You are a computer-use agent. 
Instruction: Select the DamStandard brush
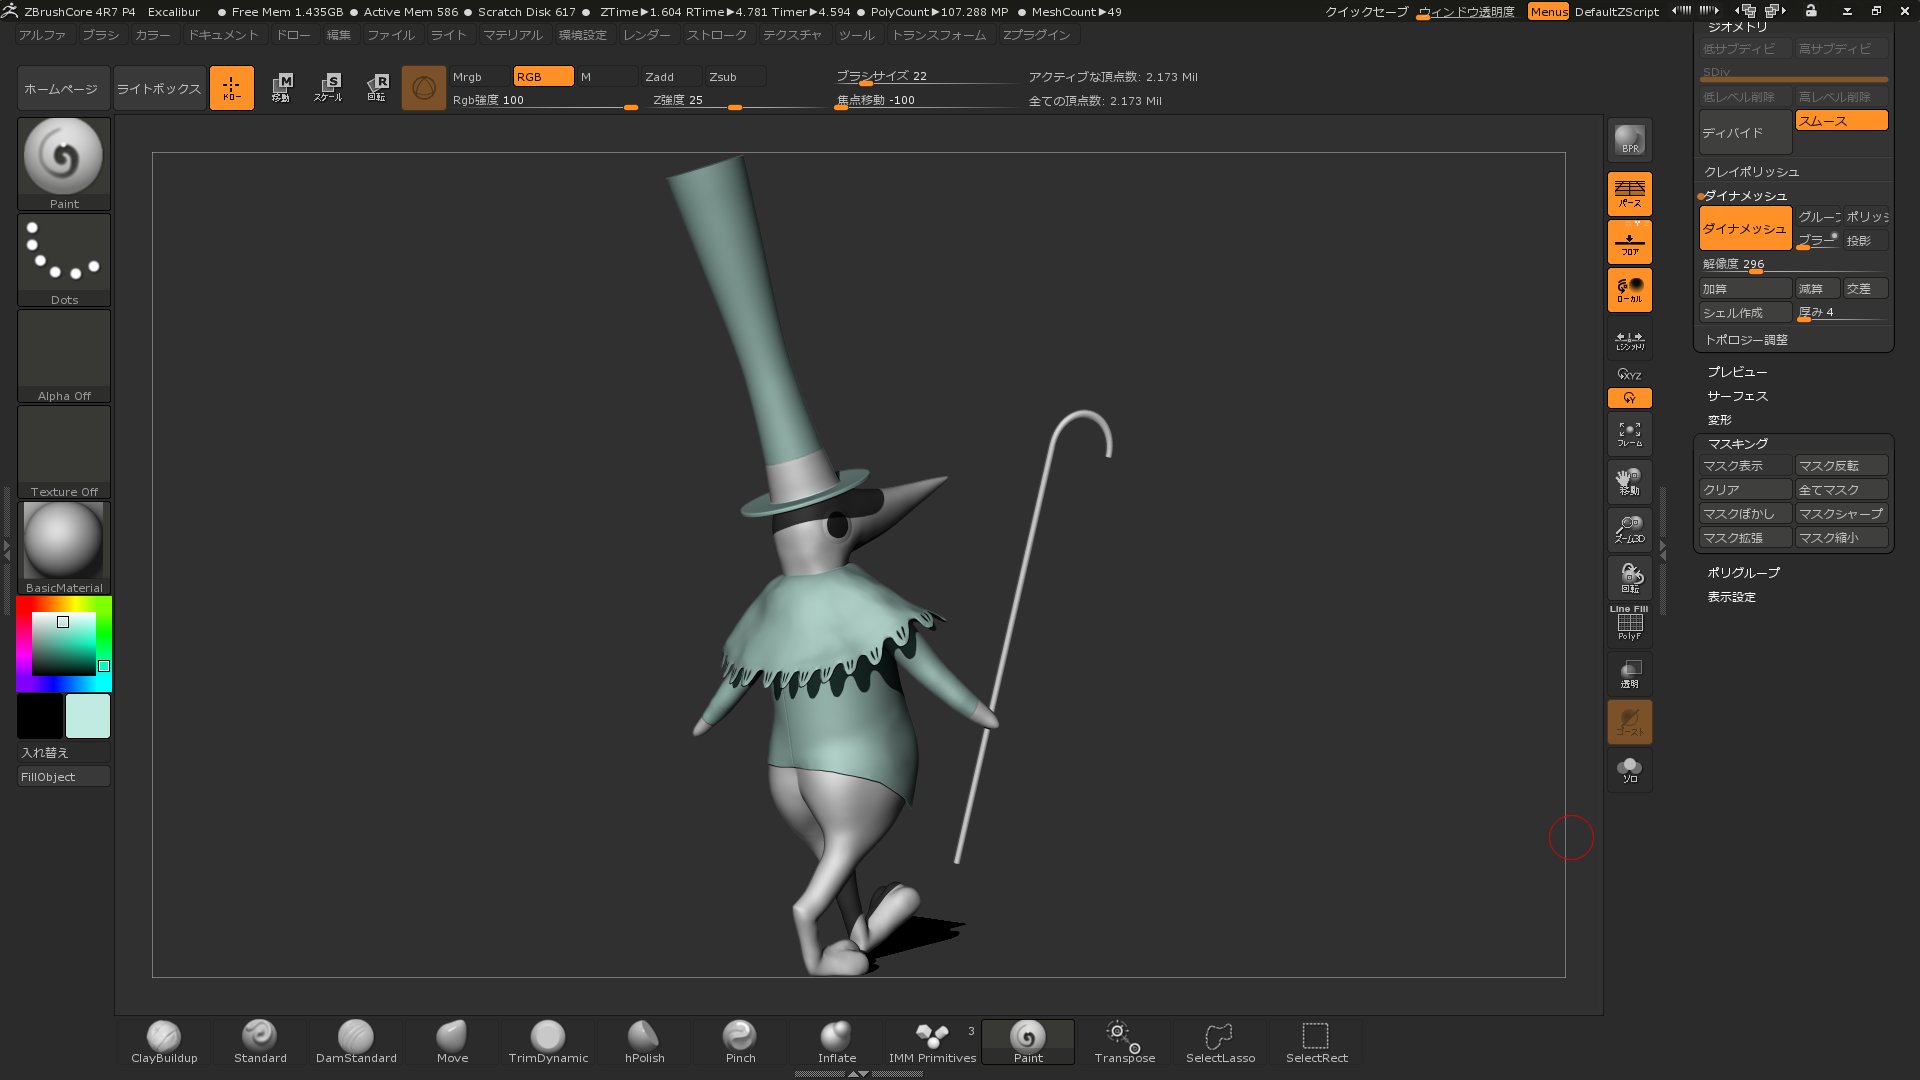pyautogui.click(x=356, y=1041)
